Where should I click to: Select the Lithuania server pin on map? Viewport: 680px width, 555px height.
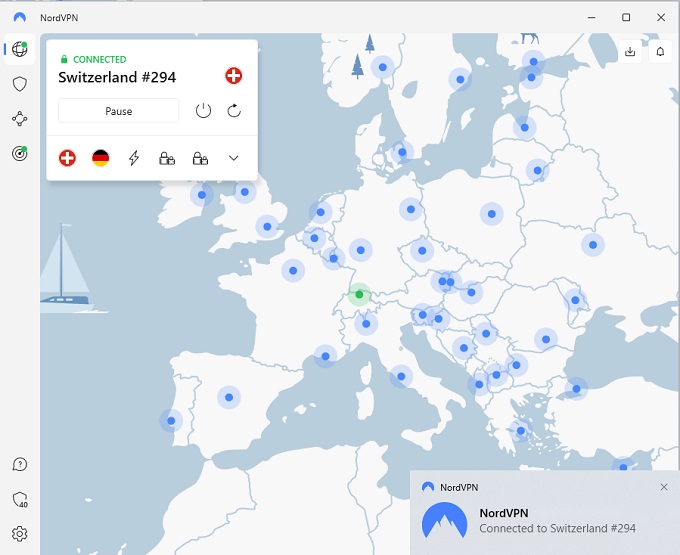tap(537, 170)
